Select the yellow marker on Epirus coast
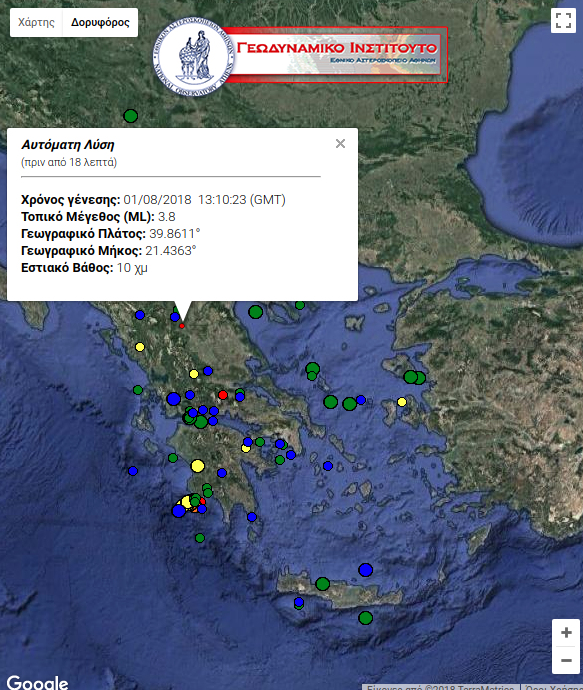Image resolution: width=583 pixels, height=690 pixels. 140,347
